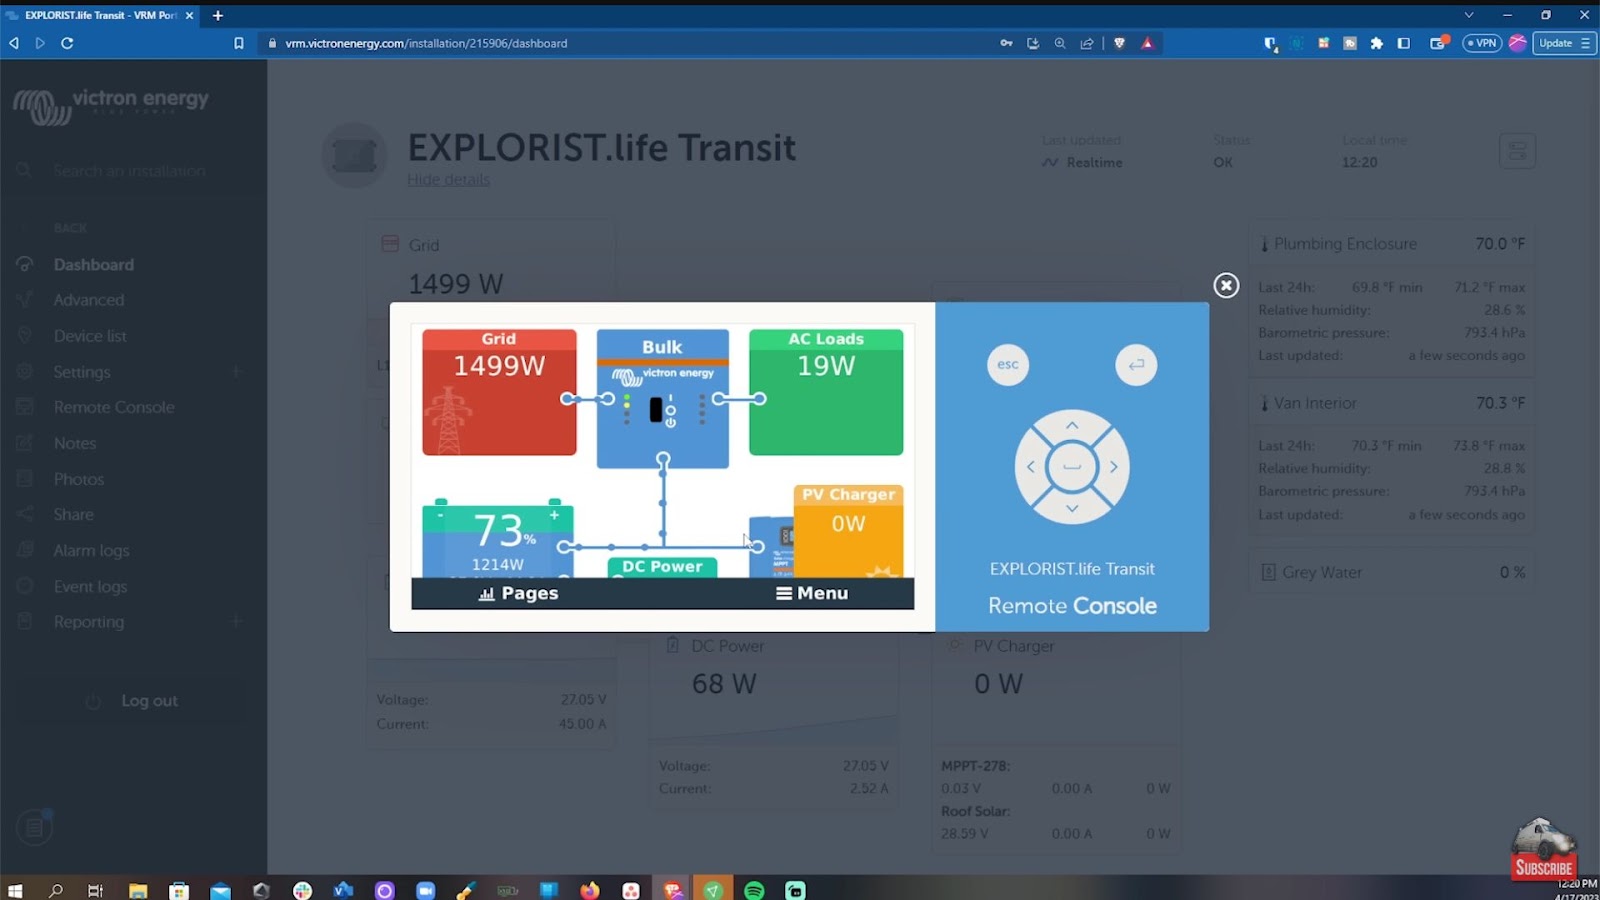Click the right arrow on the console D-pad

pyautogui.click(x=1114, y=467)
